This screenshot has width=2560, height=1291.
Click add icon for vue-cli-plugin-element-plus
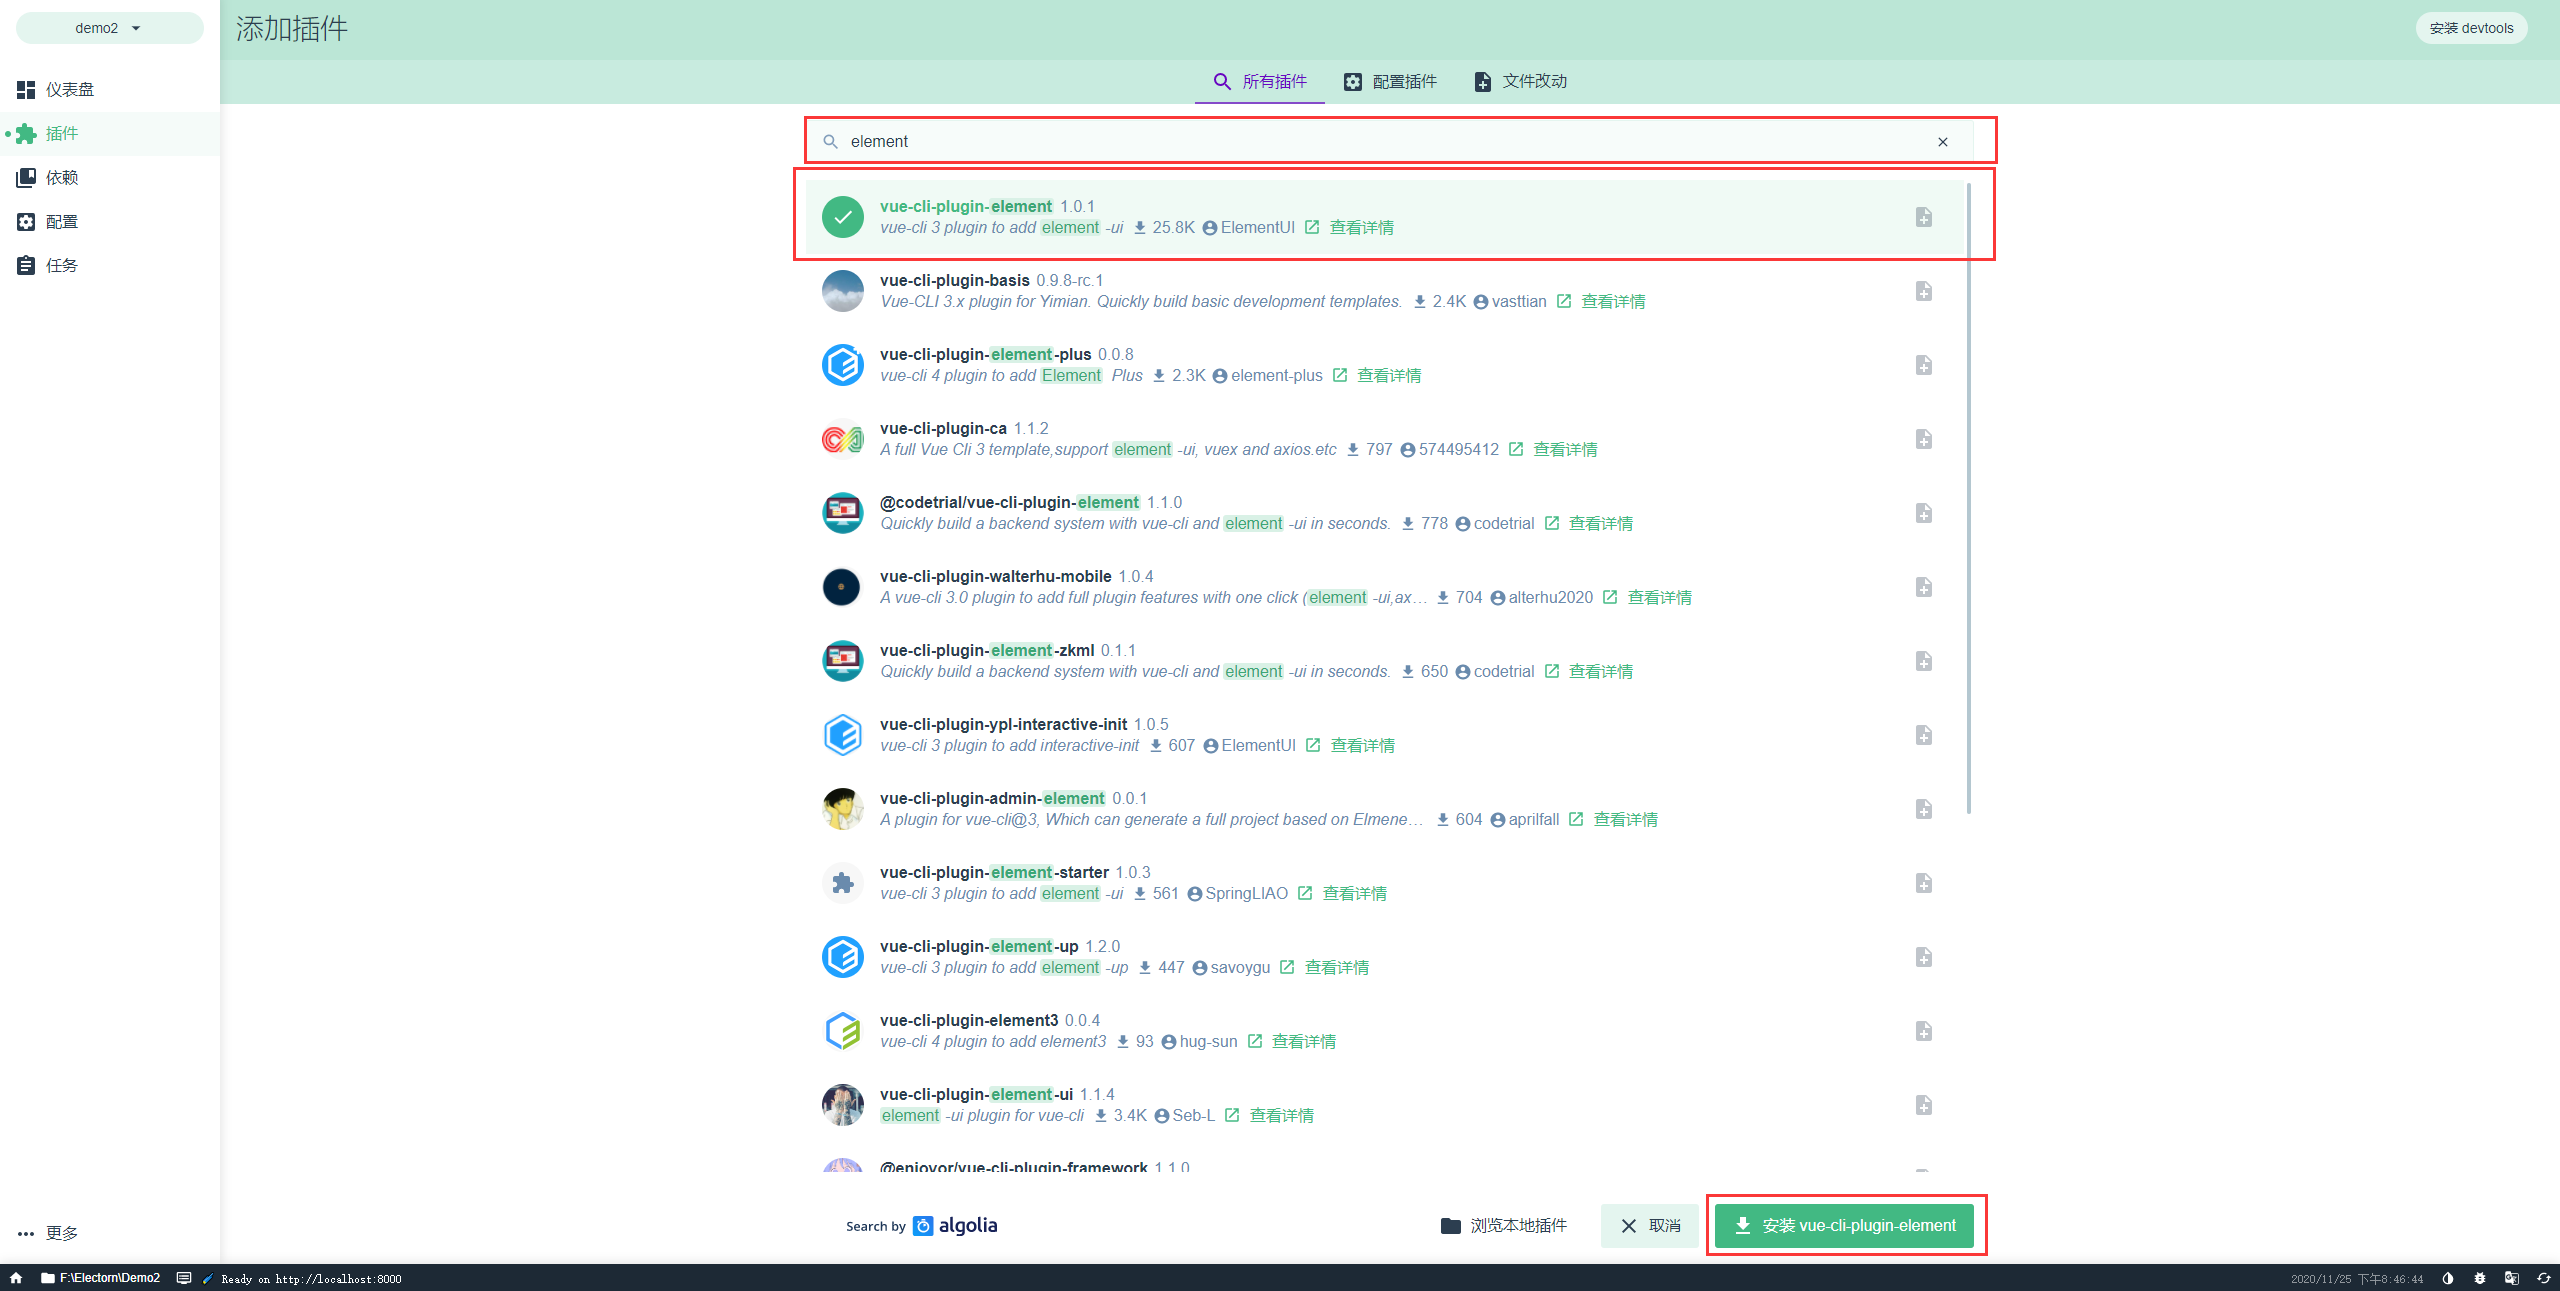[1923, 365]
